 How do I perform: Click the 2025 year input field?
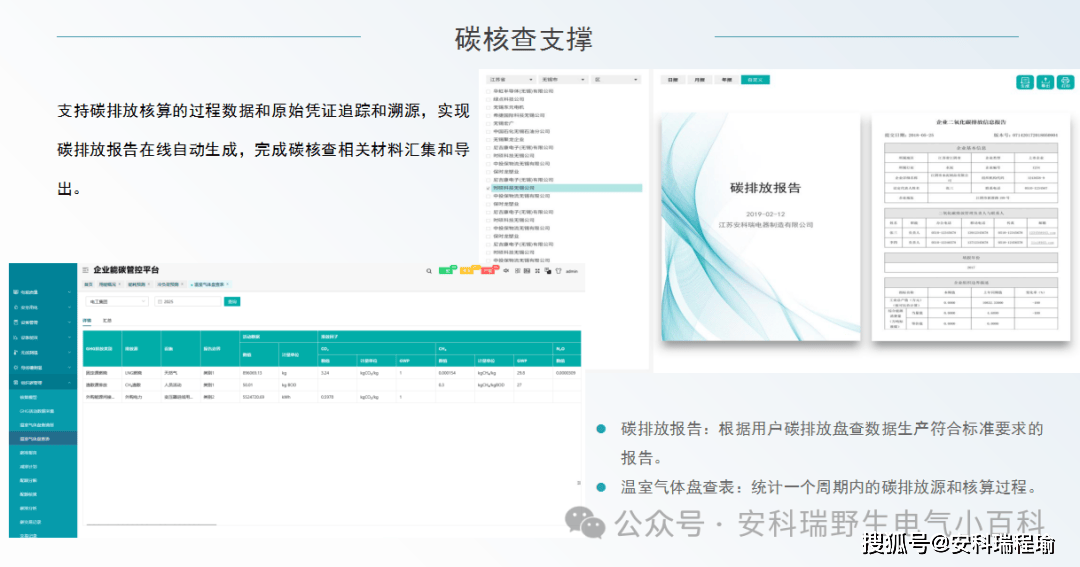pos(188,302)
